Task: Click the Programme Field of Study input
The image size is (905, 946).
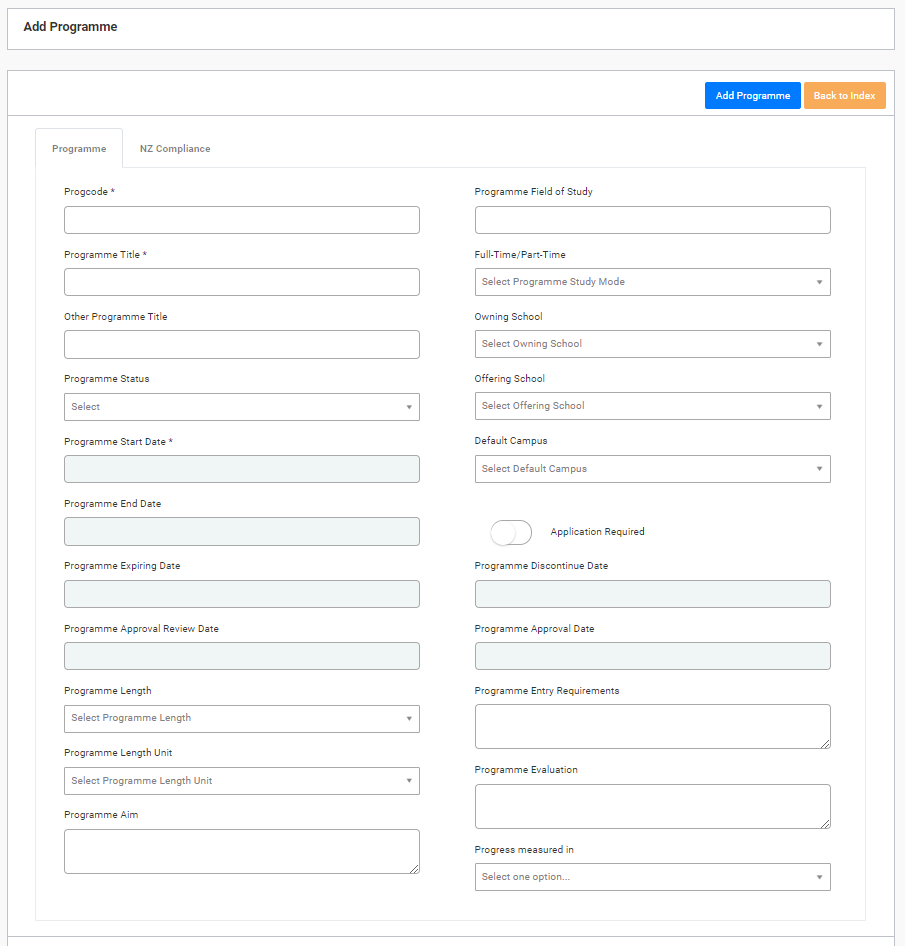Action: tap(652, 220)
